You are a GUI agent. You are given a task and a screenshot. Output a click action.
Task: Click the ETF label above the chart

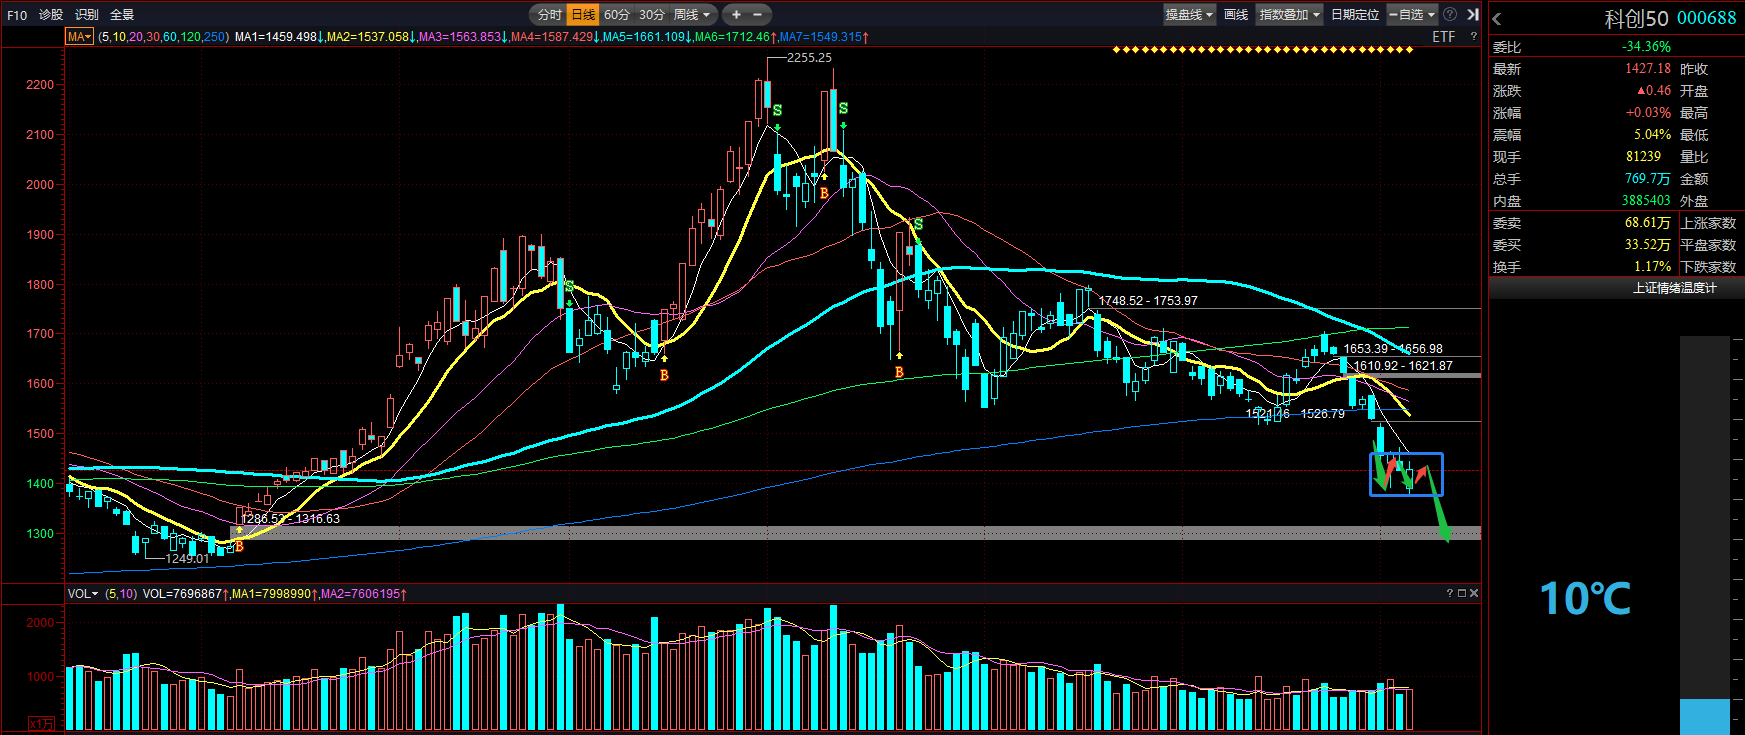point(1443,37)
